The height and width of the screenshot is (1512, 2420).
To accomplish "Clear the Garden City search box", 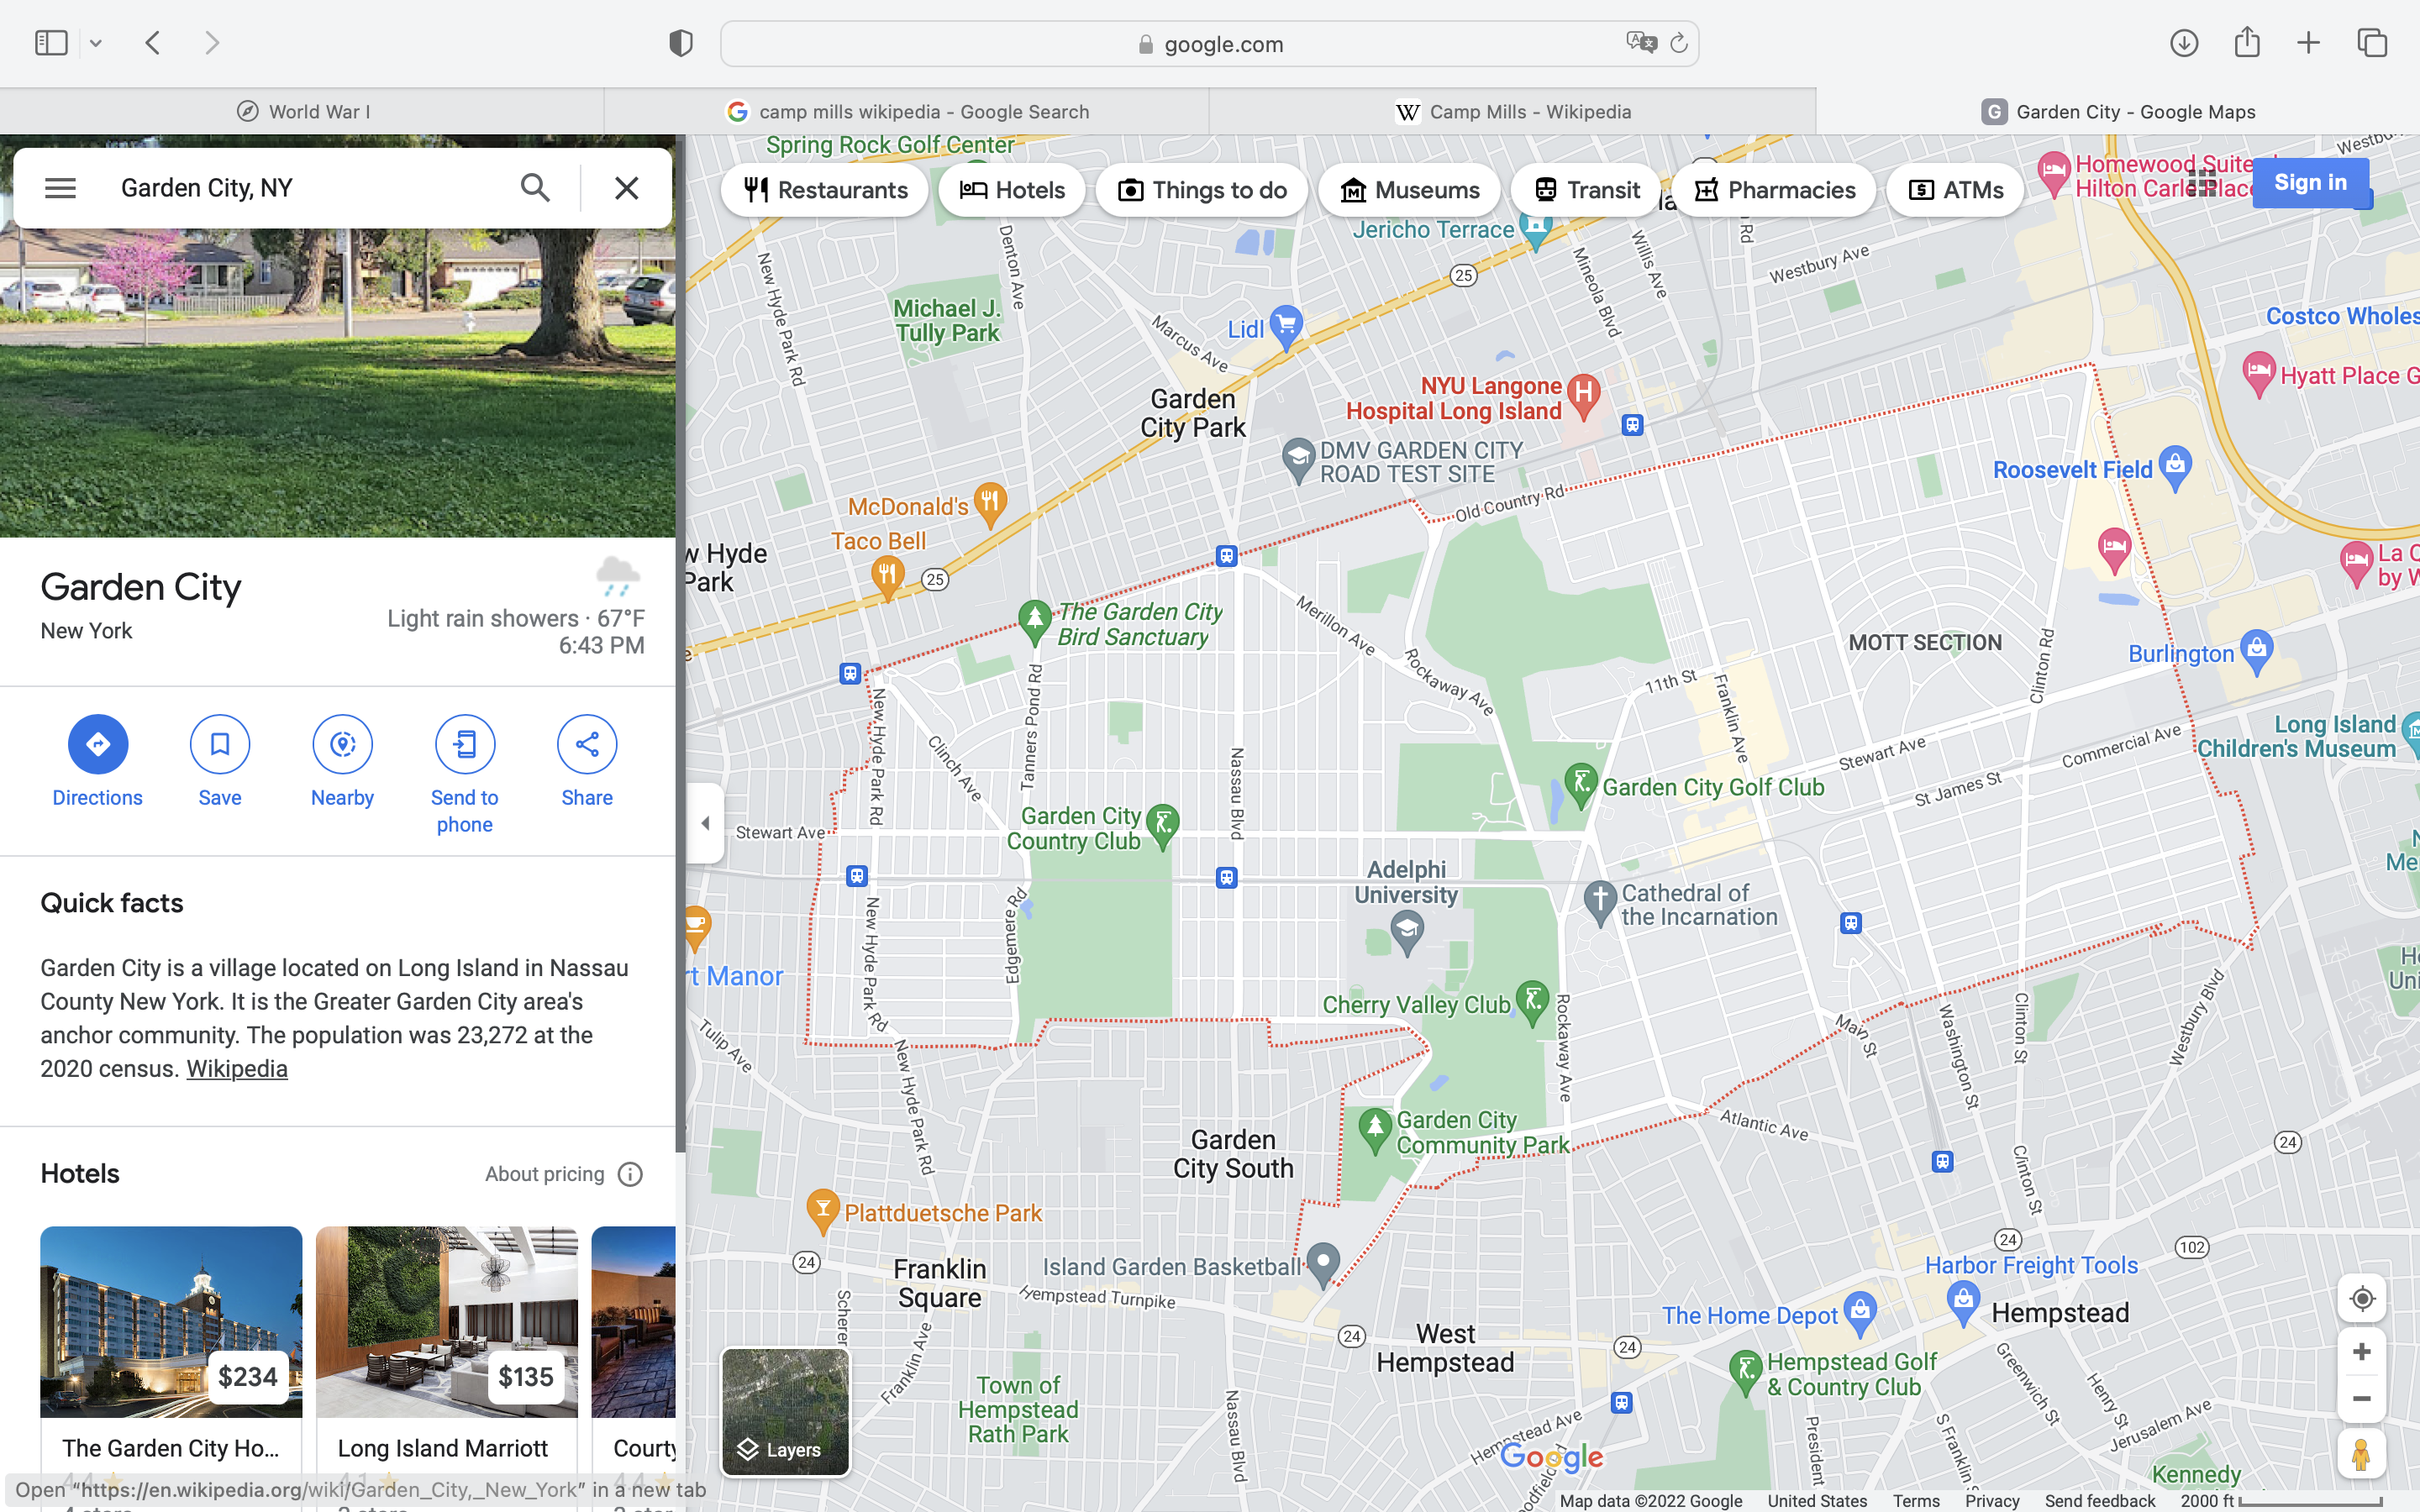I will click(x=626, y=188).
